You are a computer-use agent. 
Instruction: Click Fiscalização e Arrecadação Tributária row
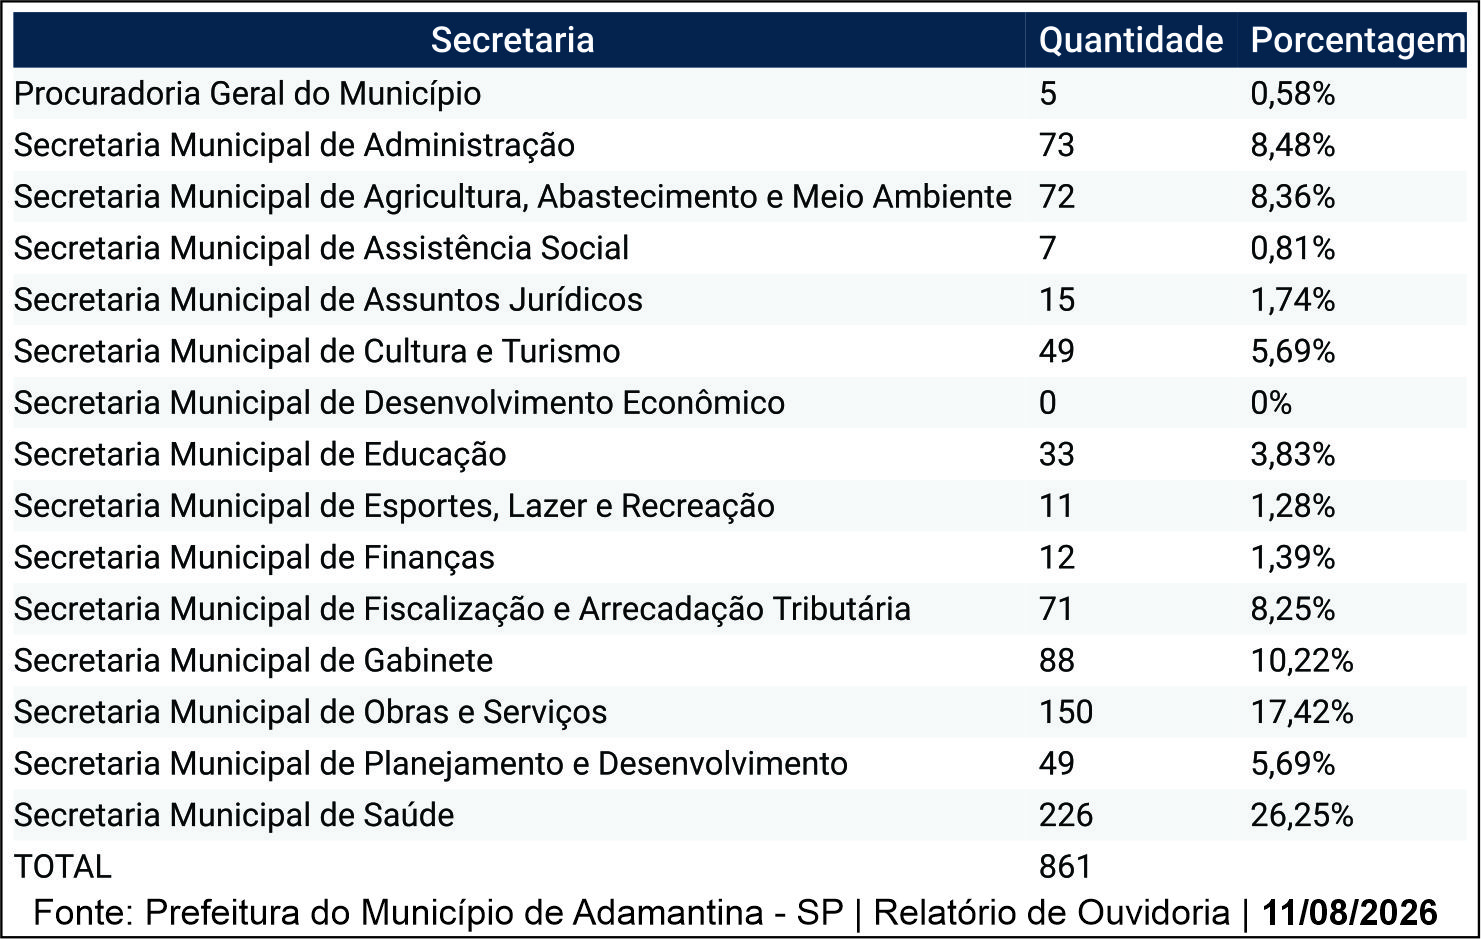click(740, 609)
